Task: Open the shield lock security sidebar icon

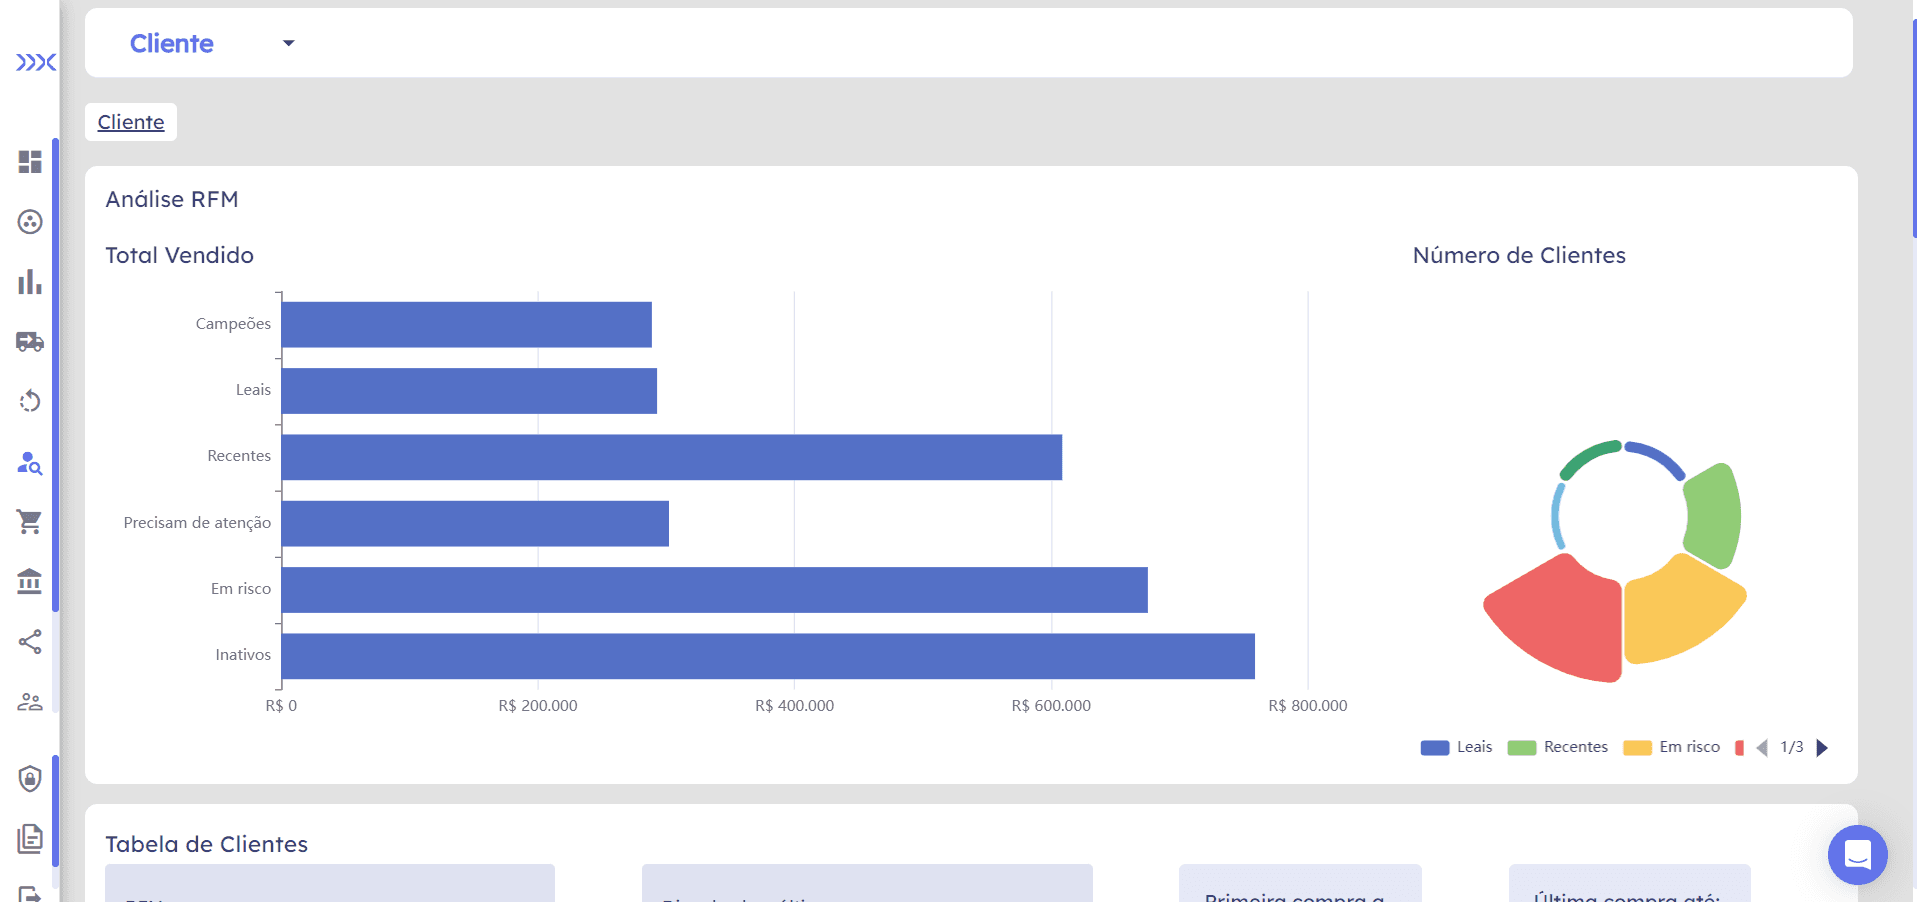Action: (x=30, y=778)
